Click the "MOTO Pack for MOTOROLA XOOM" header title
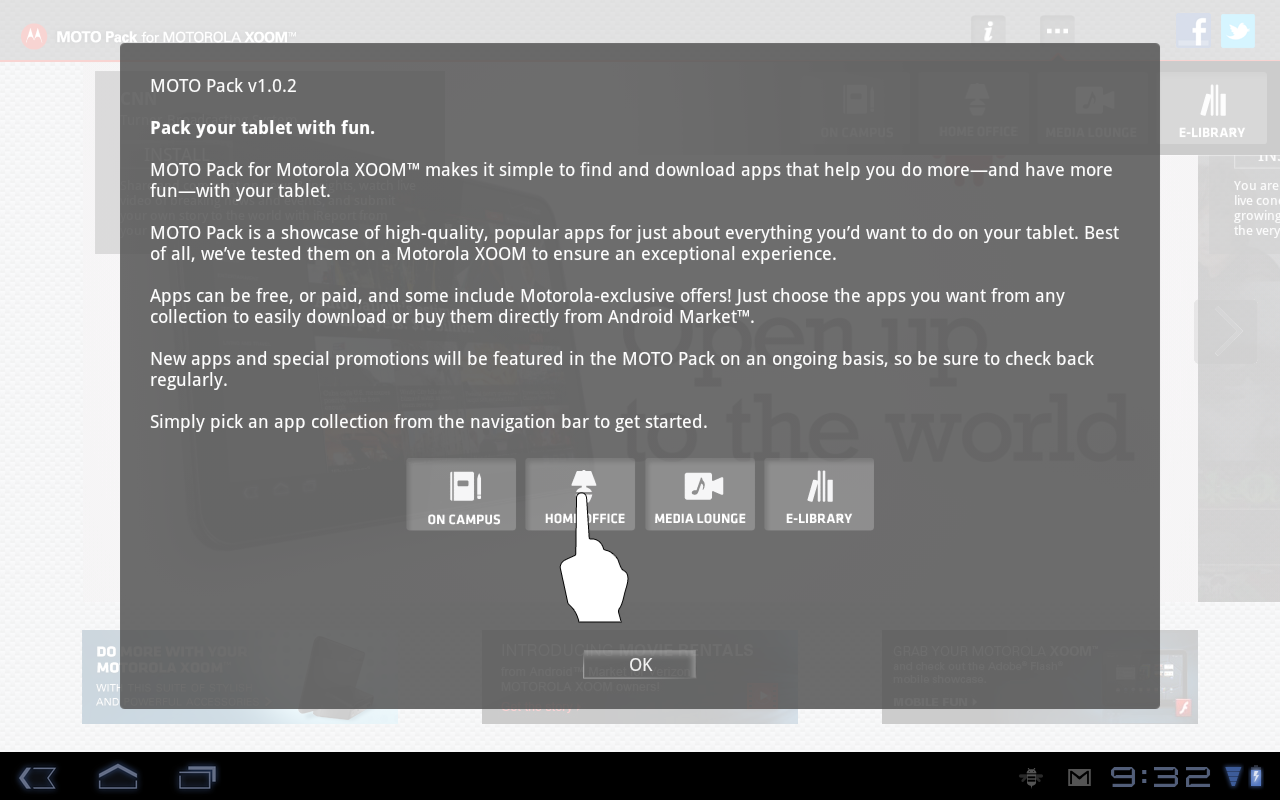 [x=176, y=37]
